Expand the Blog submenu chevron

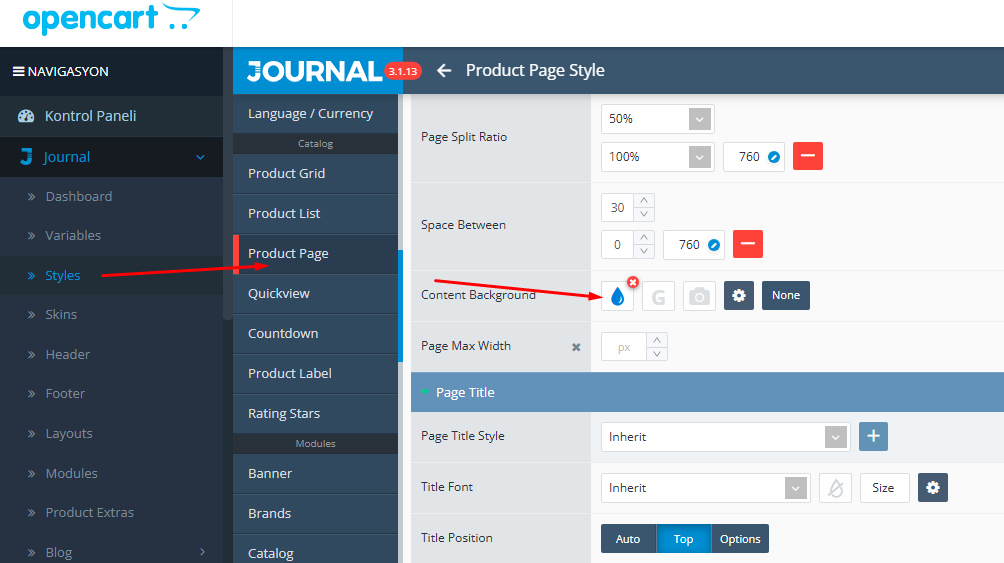pos(202,551)
